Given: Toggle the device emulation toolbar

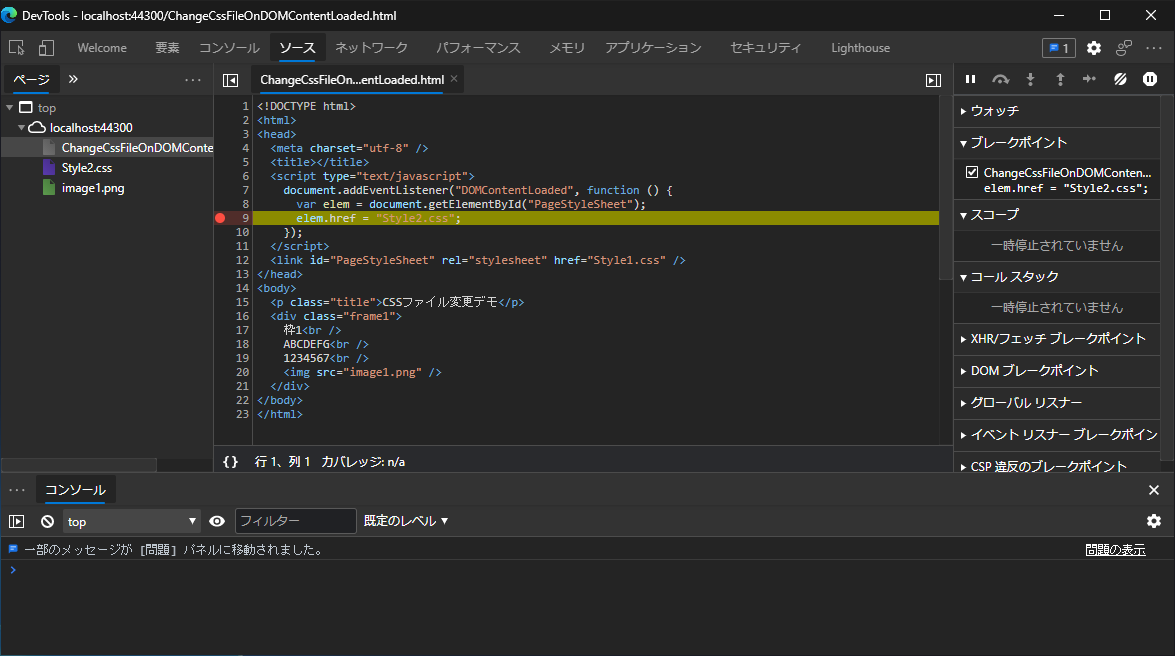Looking at the screenshot, I should tap(44, 47).
